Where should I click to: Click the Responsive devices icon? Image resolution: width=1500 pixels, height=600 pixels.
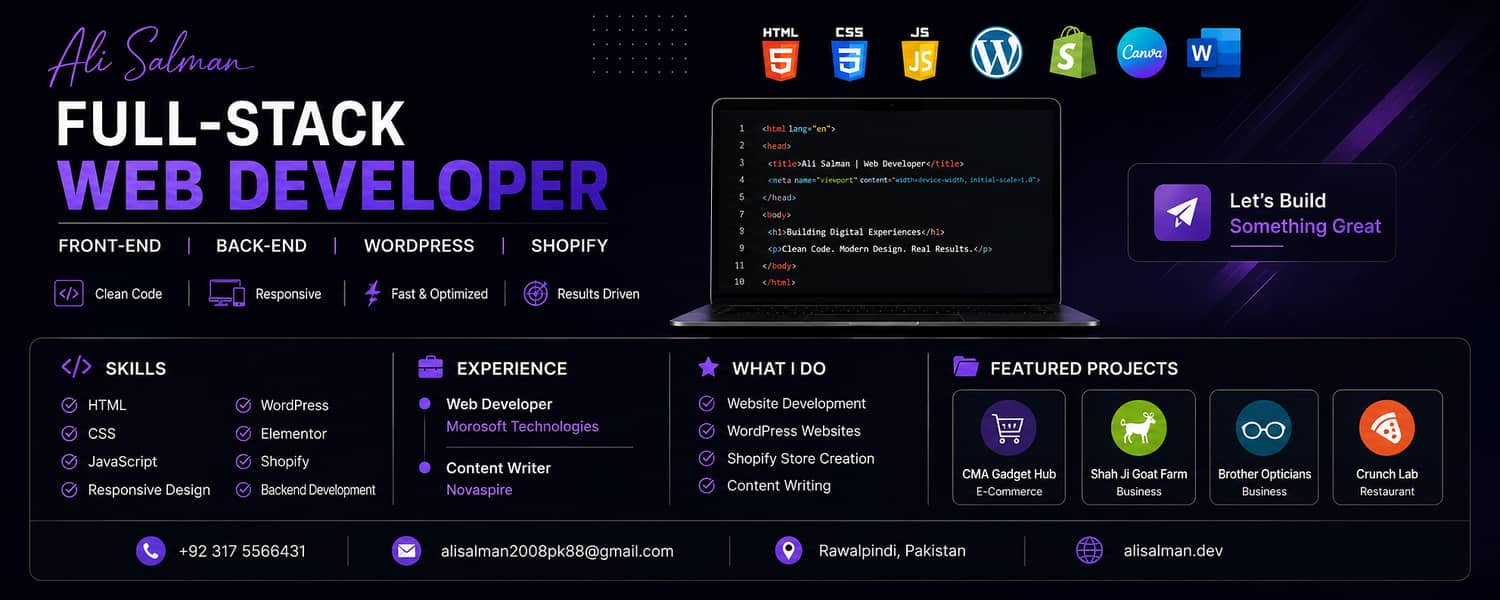click(227, 293)
